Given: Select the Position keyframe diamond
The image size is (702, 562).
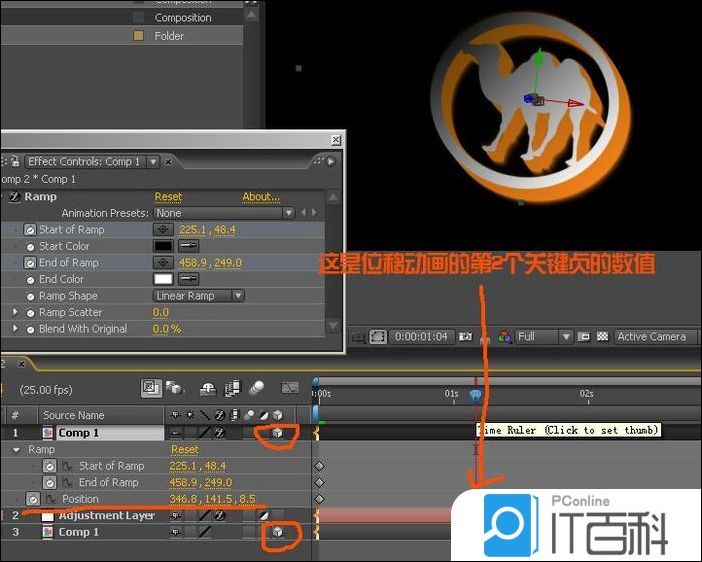Looking at the screenshot, I should click(319, 499).
